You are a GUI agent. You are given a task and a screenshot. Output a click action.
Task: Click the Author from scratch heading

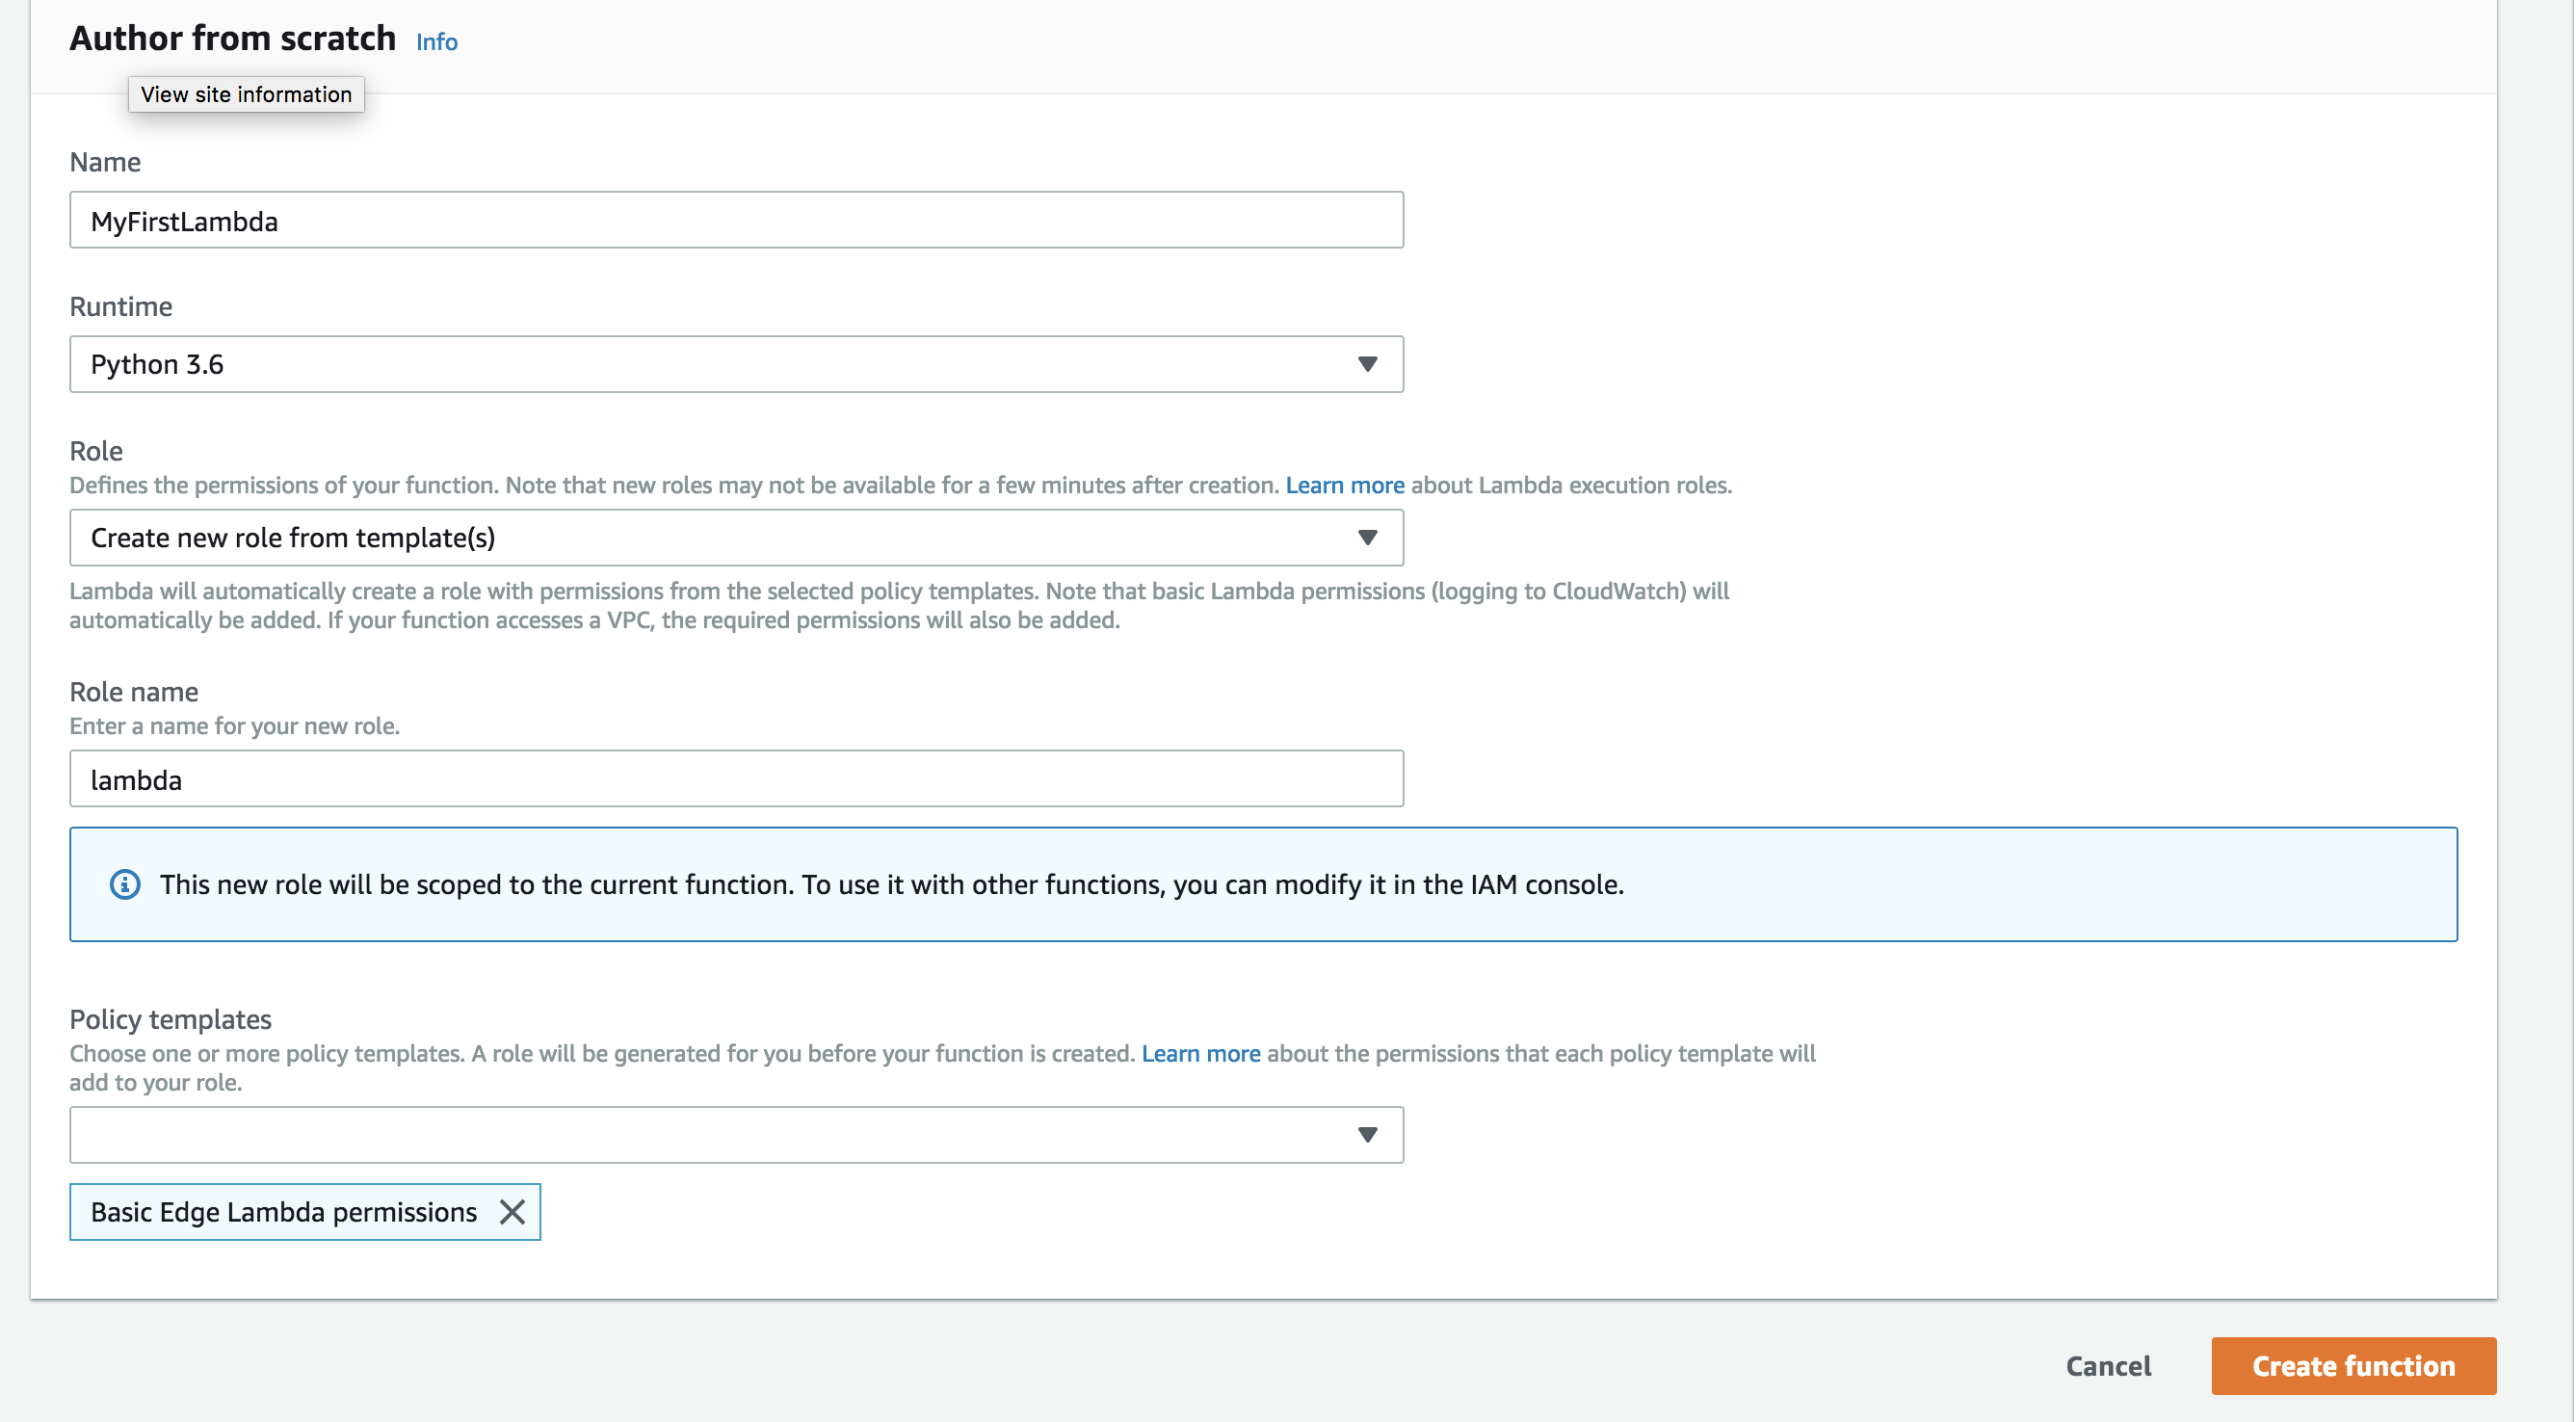[x=233, y=38]
